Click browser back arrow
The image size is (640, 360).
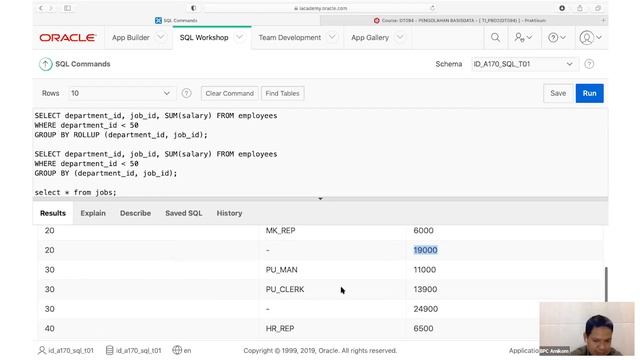pos(41,8)
